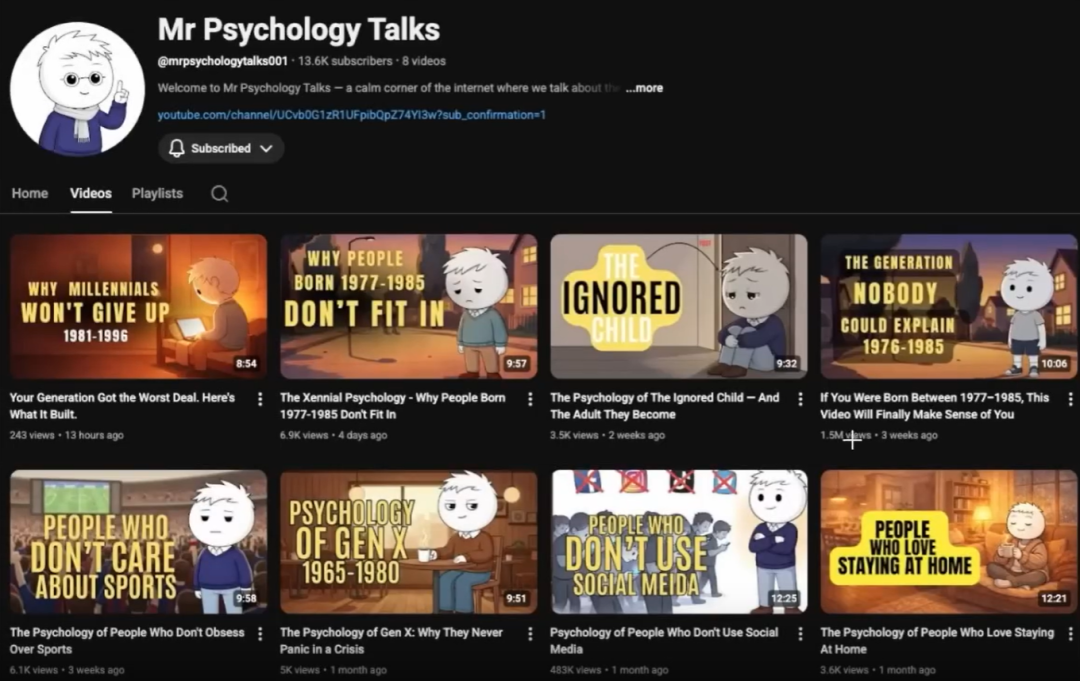
Task: Open 'Psychology of Gen X 1965-1980' thumbnail
Action: pos(408,542)
